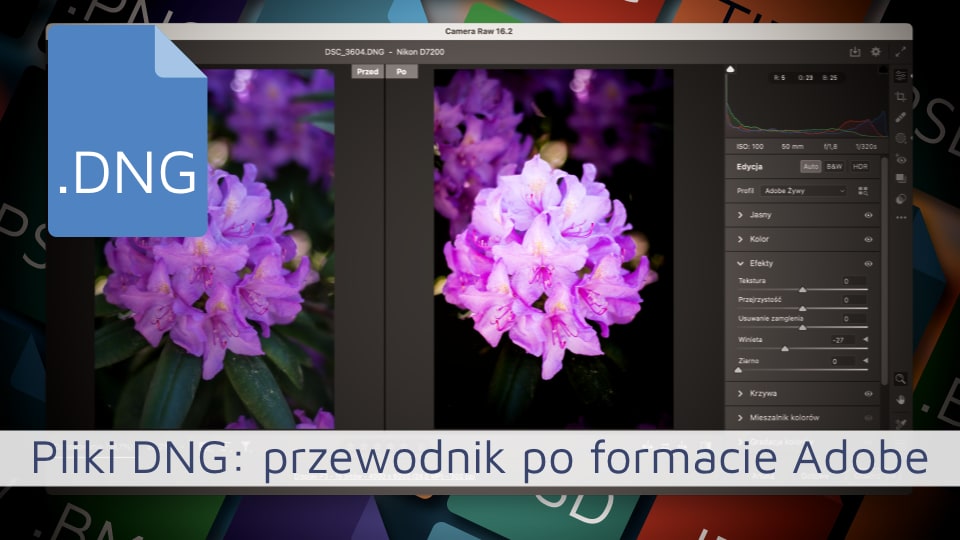960x540 pixels.
Task: Click the Tekstura slider handle
Action: pyautogui.click(x=803, y=290)
